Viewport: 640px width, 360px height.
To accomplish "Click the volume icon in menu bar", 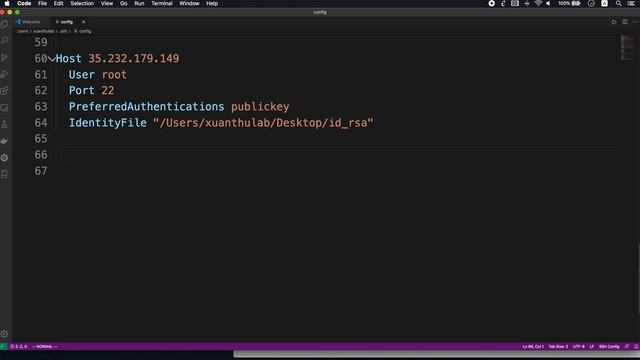I will click(x=548, y=3).
